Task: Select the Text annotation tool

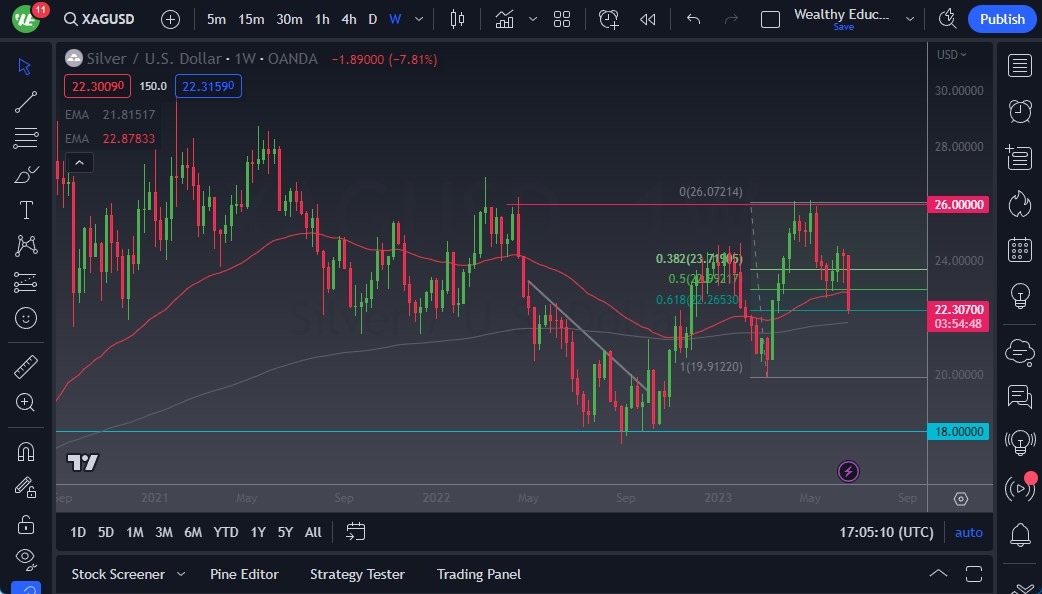Action: click(x=26, y=210)
